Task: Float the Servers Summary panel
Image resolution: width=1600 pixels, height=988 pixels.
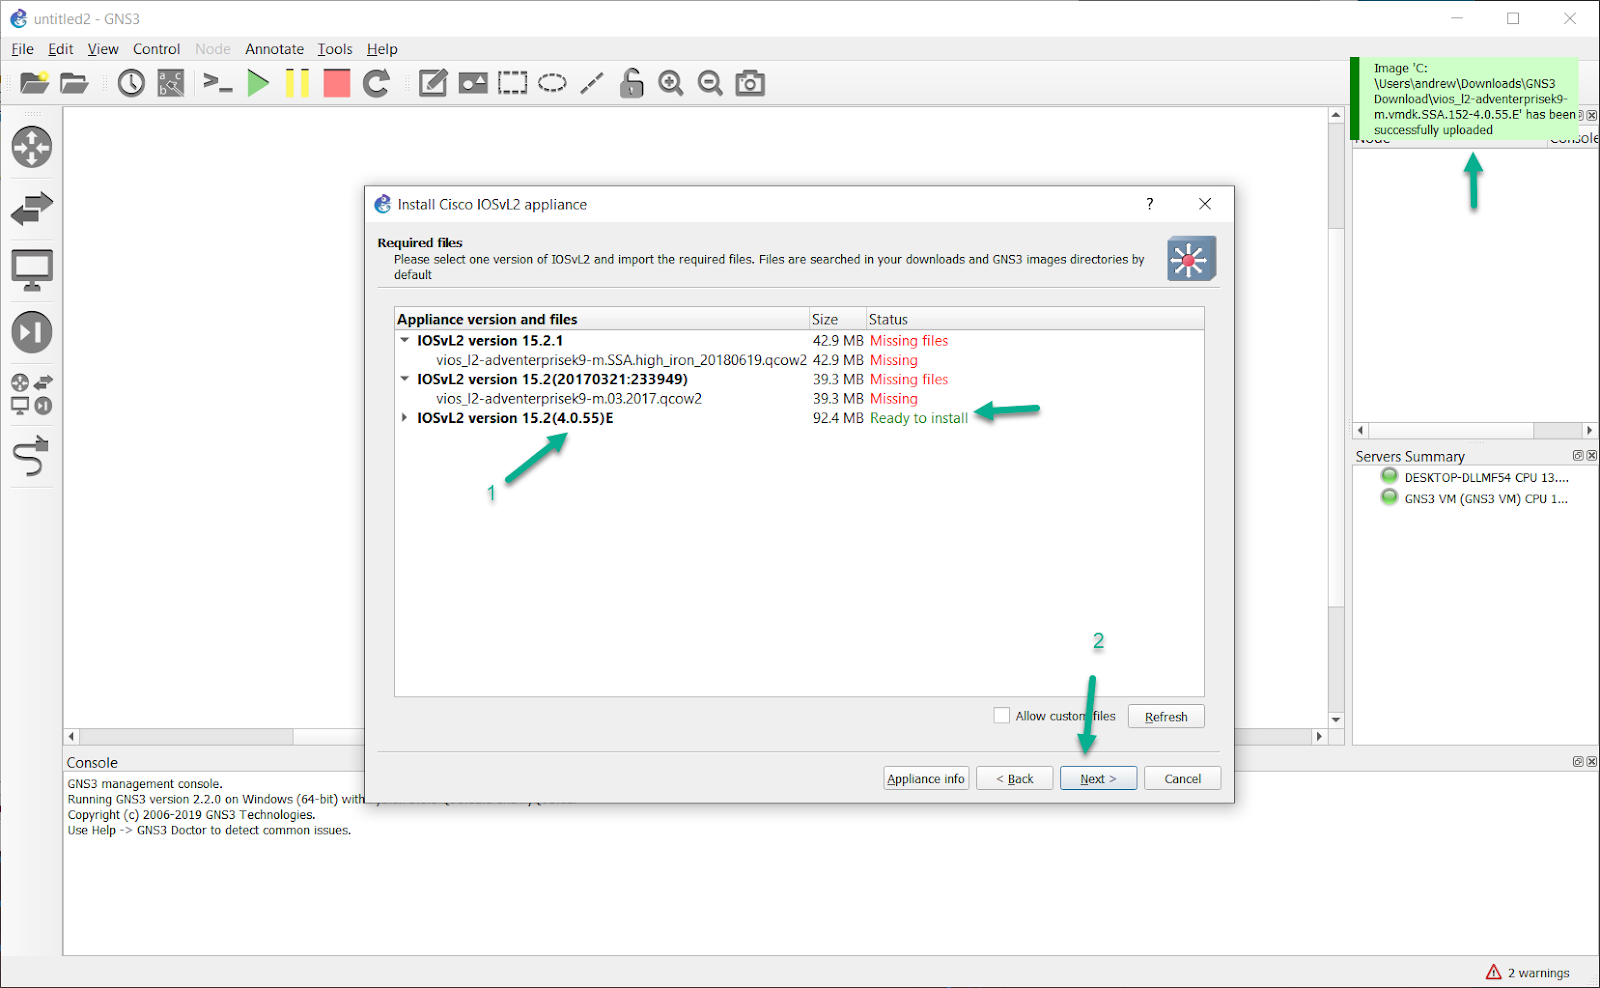Action: pos(1578,455)
